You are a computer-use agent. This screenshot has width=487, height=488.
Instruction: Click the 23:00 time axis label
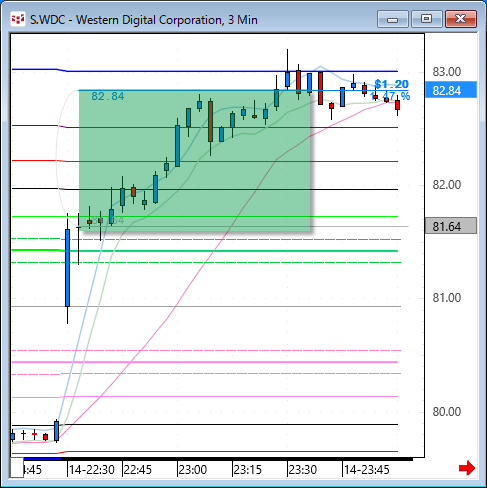pos(193,470)
